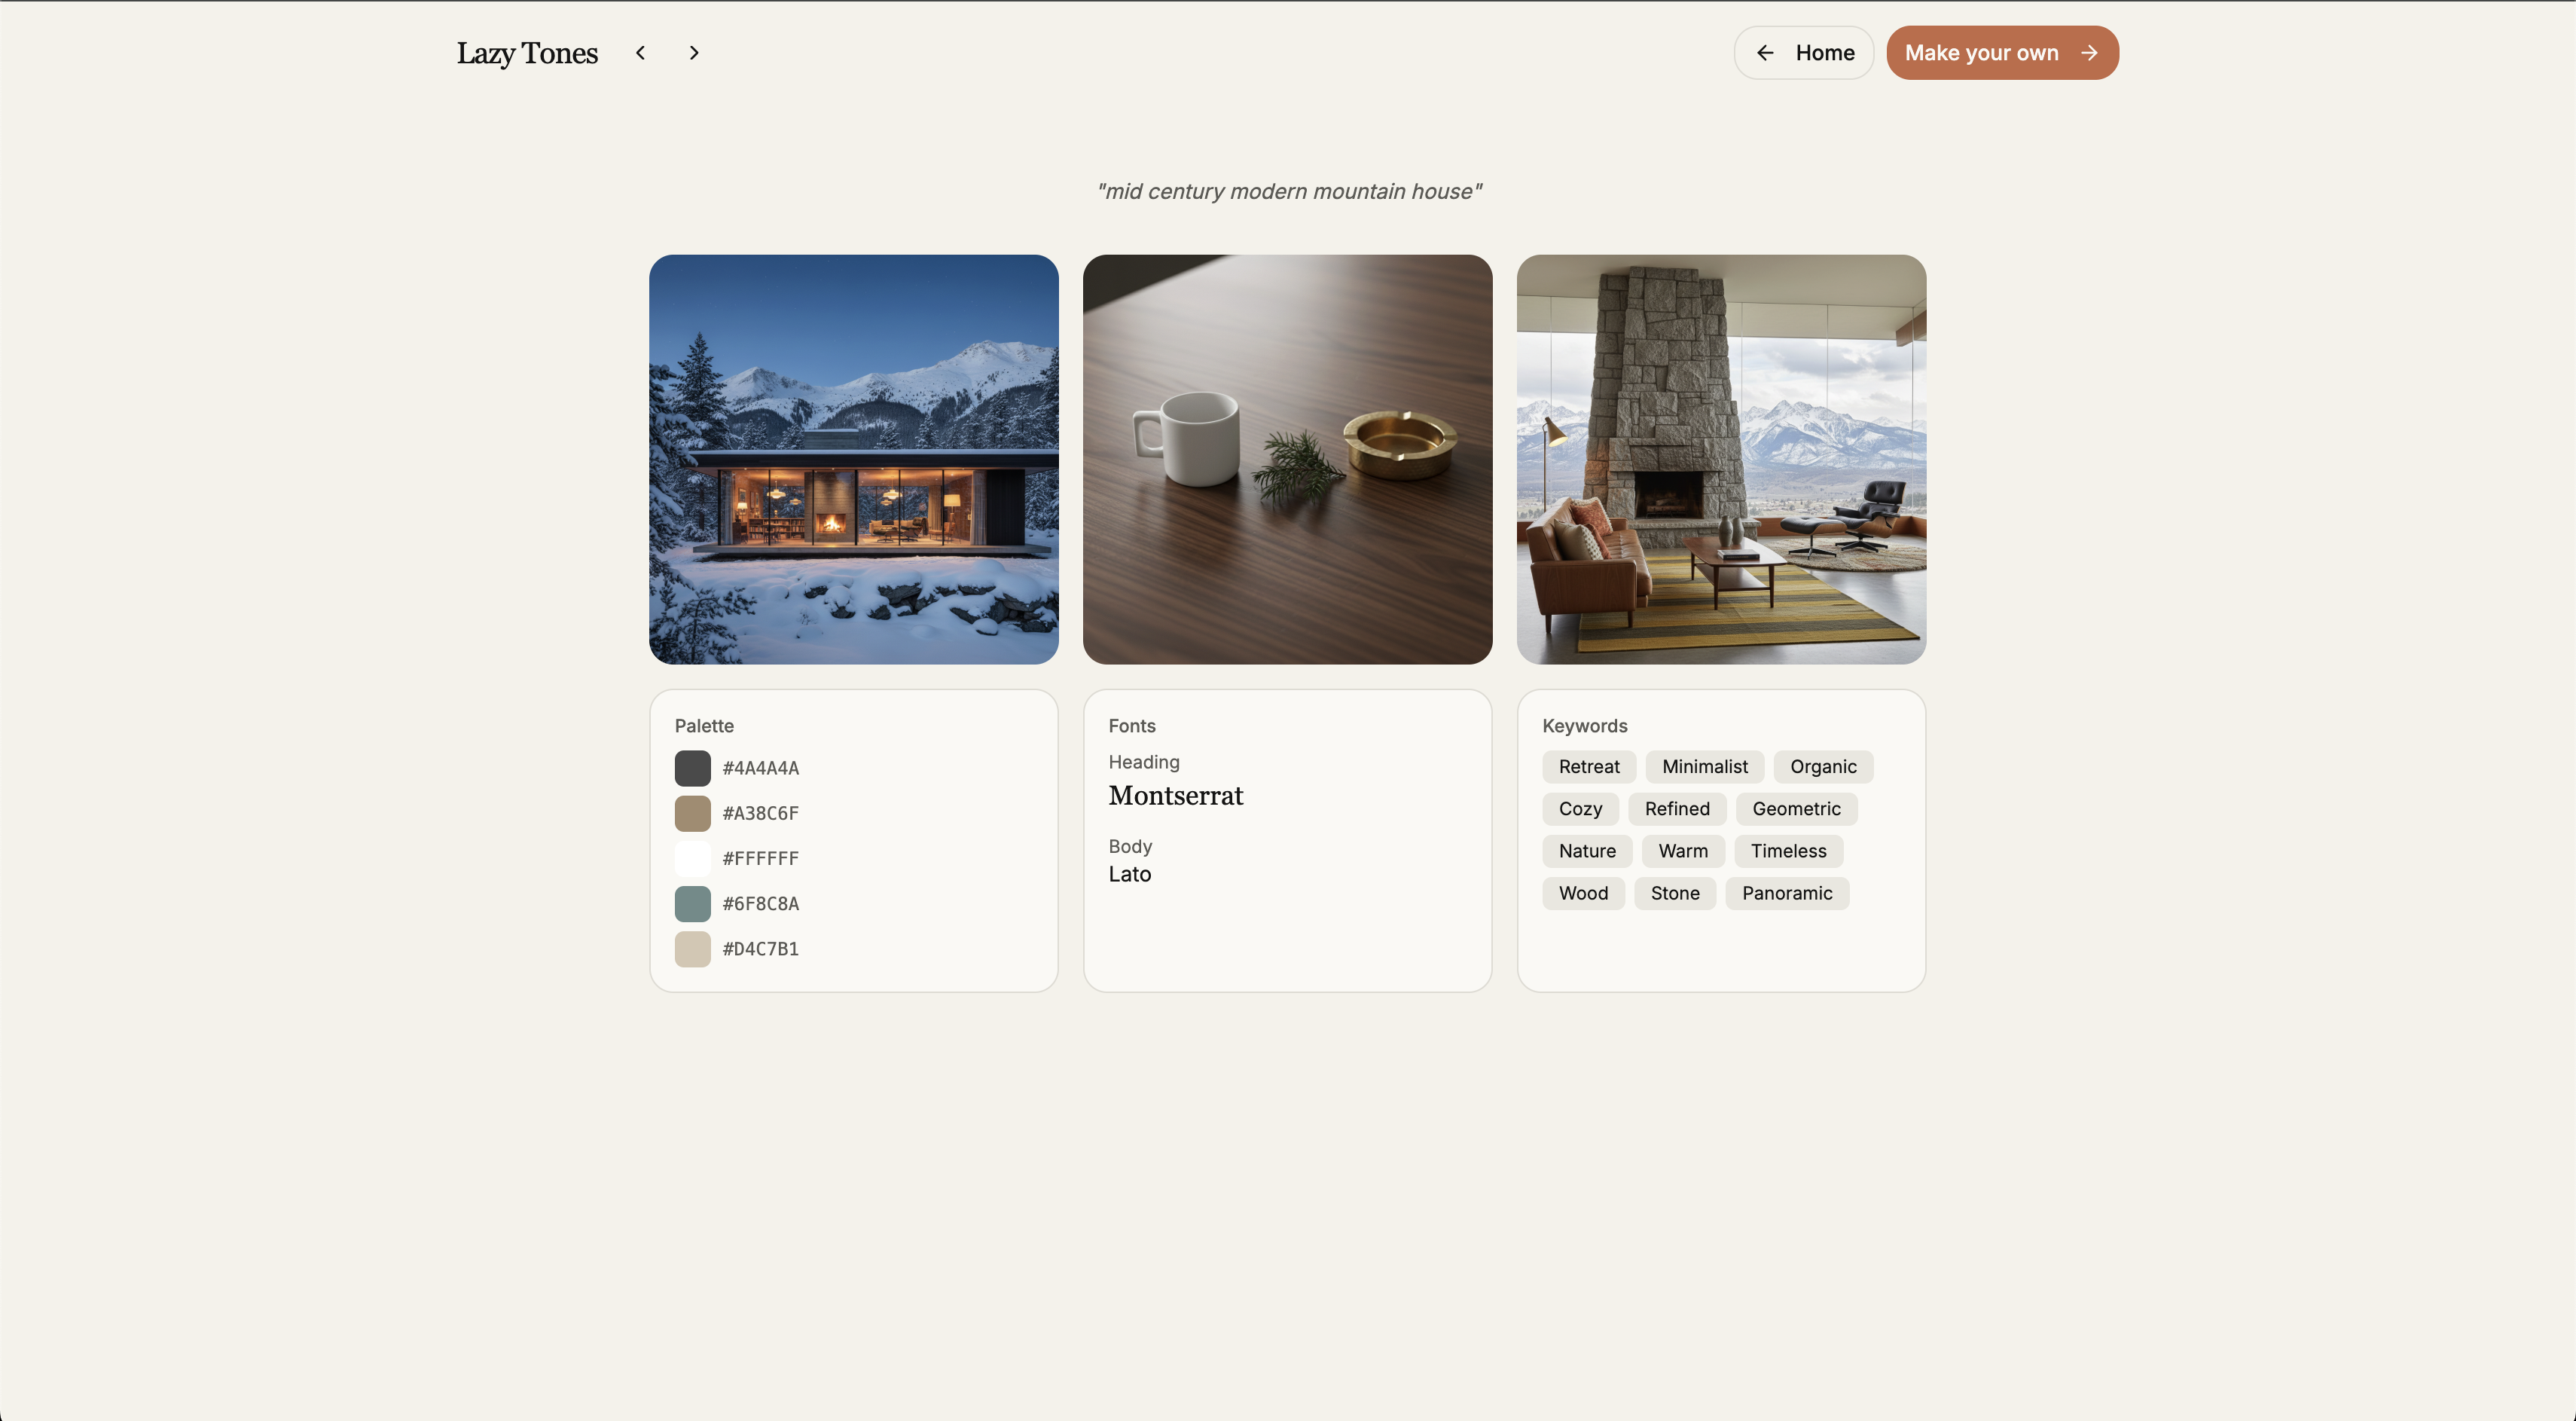Select the teal #6F8C8A swatch
The image size is (2576, 1421).
[692, 903]
